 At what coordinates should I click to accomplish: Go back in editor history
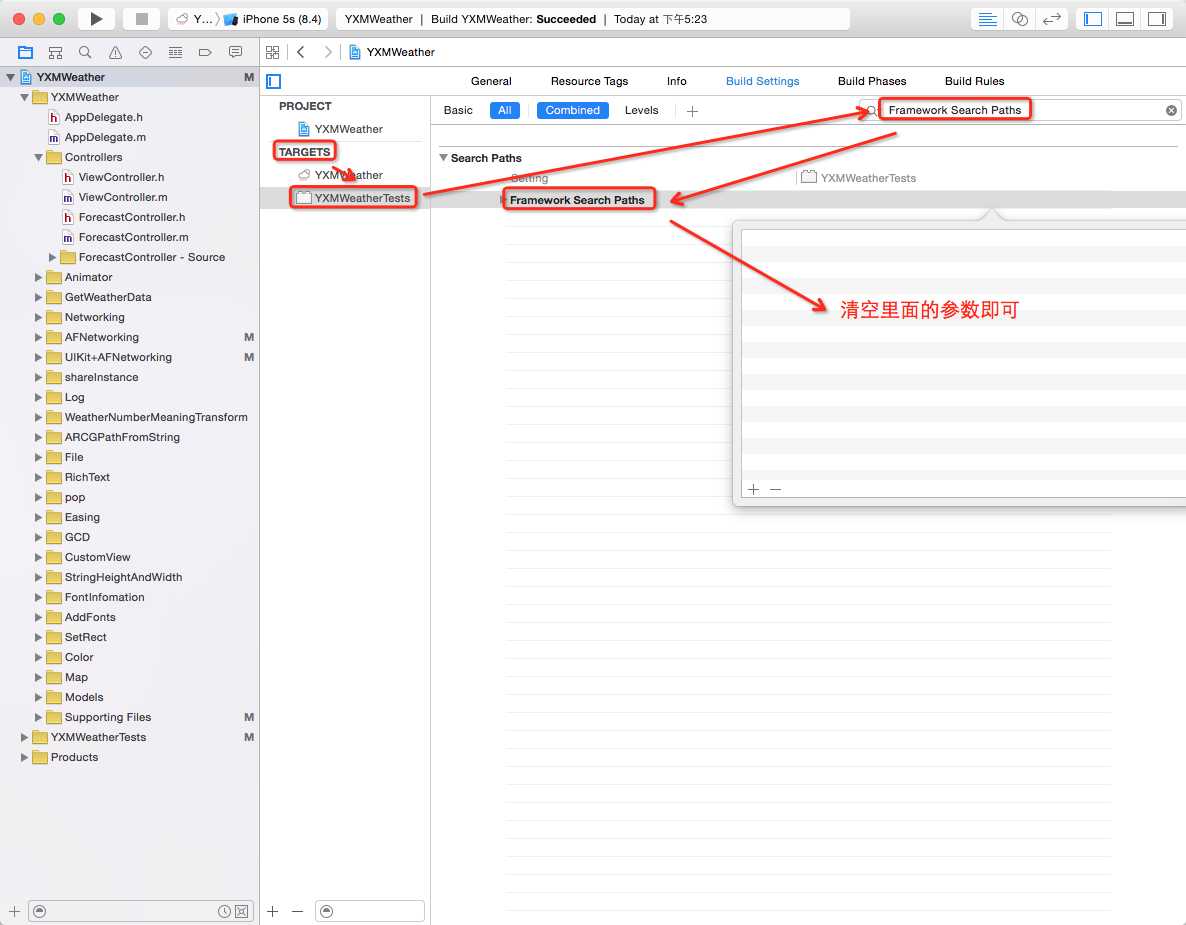pyautogui.click(x=301, y=52)
